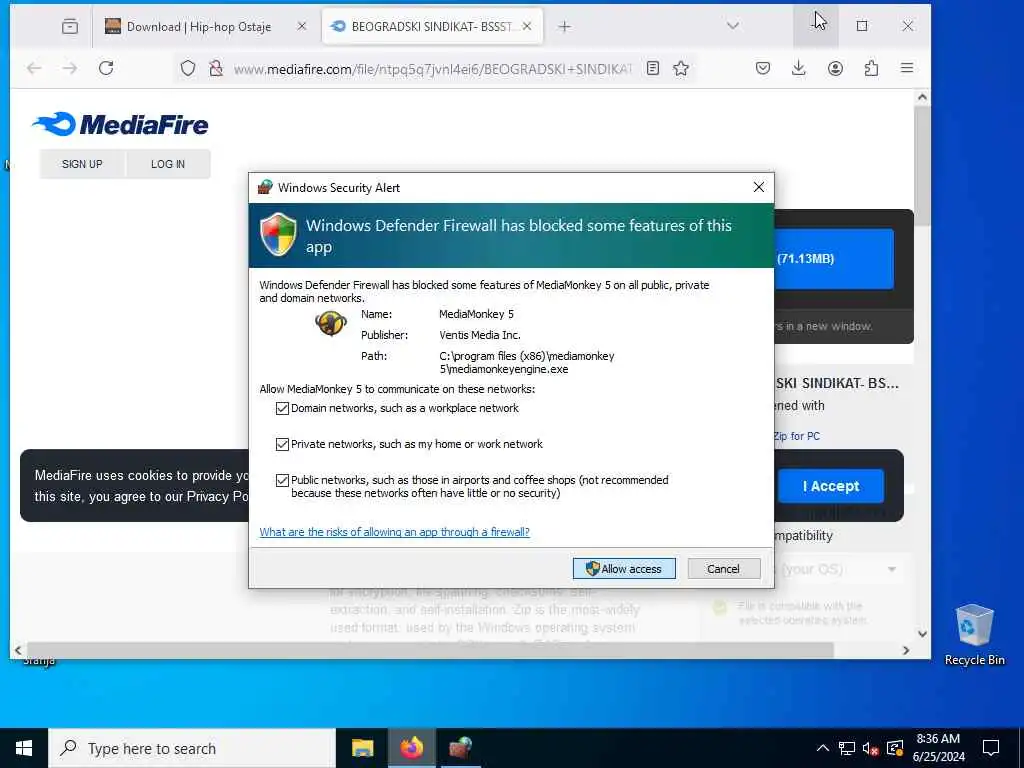Click Allow access button

[624, 569]
